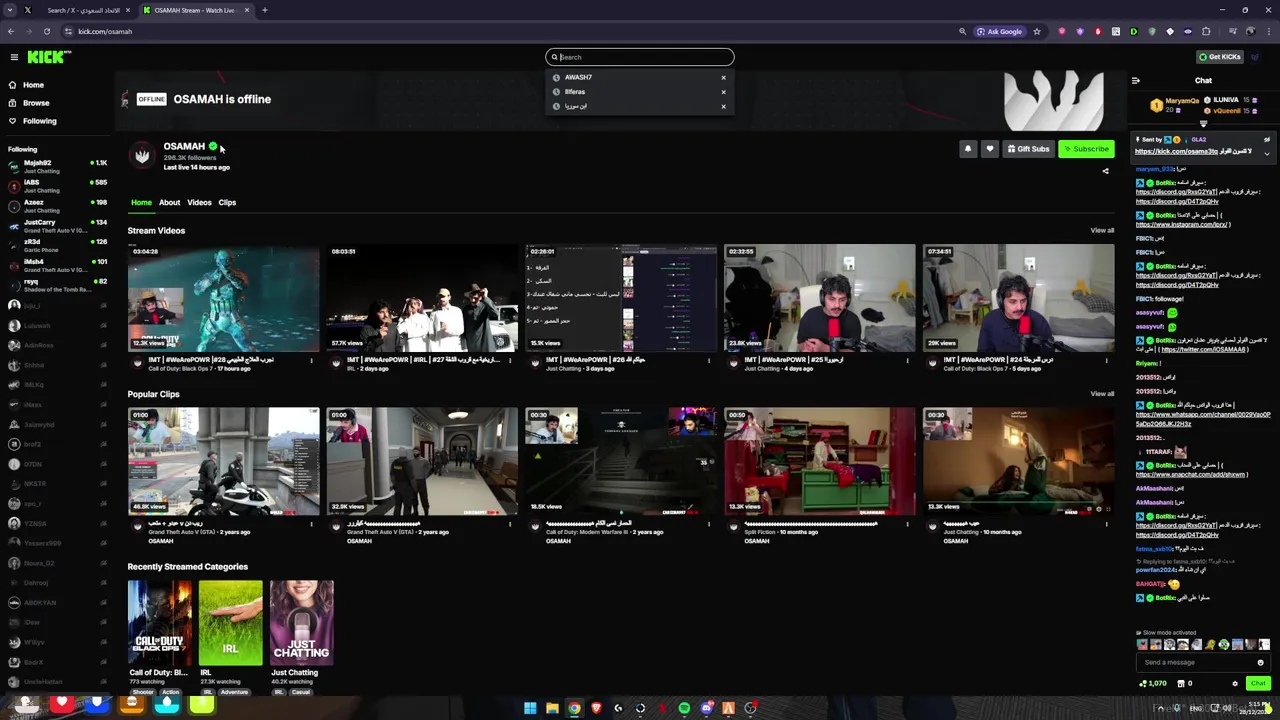The height and width of the screenshot is (720, 1280).
Task: Switch to the About tab
Action: pyautogui.click(x=169, y=202)
